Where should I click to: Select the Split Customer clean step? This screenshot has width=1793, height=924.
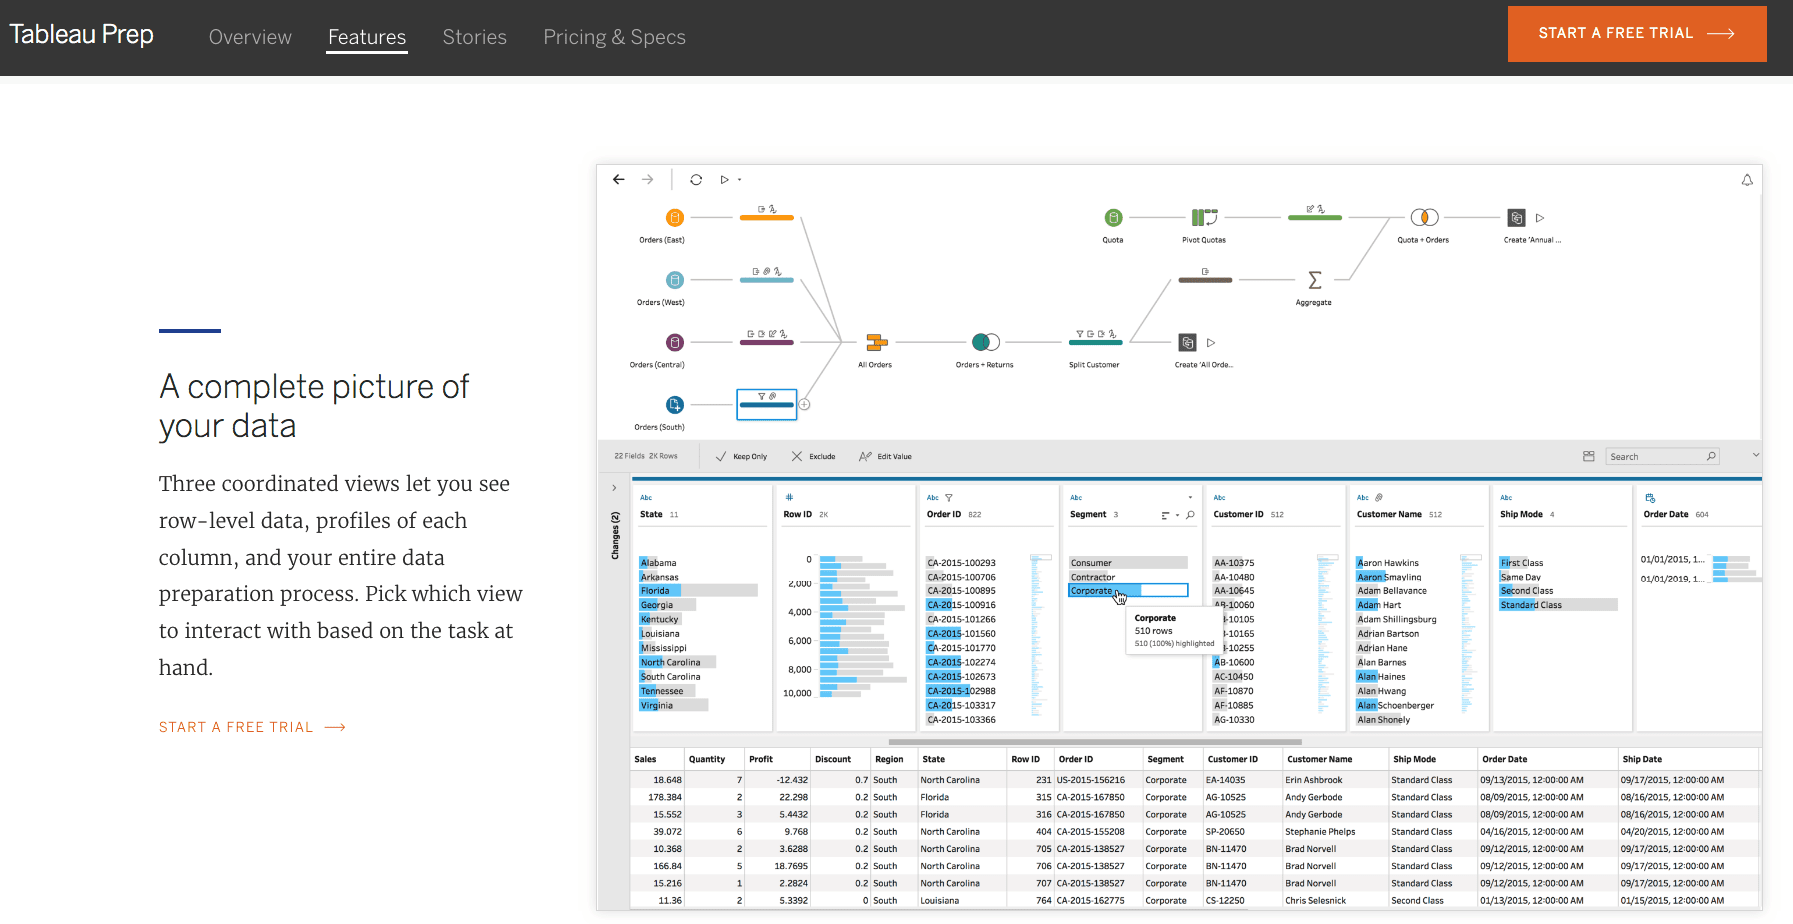(x=1096, y=342)
